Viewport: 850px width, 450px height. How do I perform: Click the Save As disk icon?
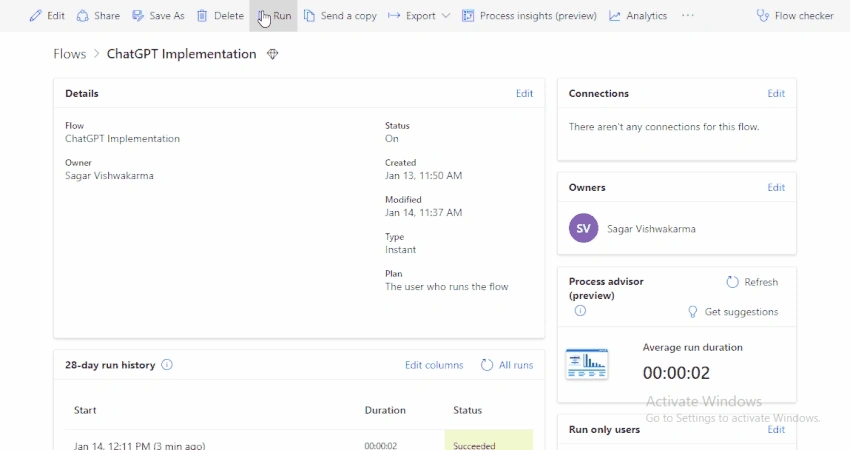pos(138,16)
